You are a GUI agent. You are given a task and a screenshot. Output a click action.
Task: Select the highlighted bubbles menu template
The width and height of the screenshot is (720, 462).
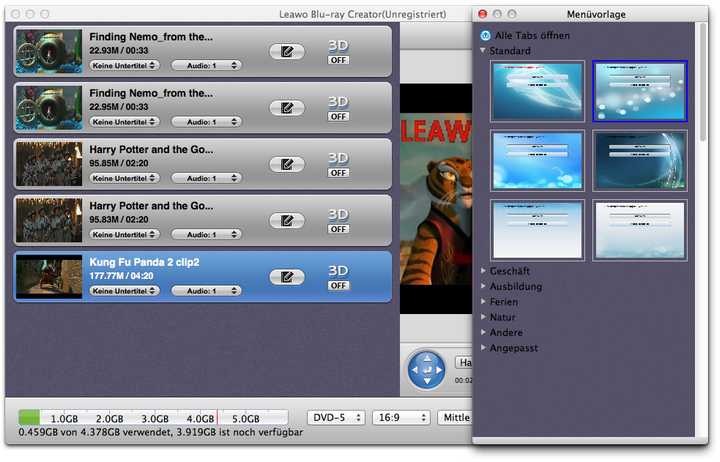tap(640, 91)
